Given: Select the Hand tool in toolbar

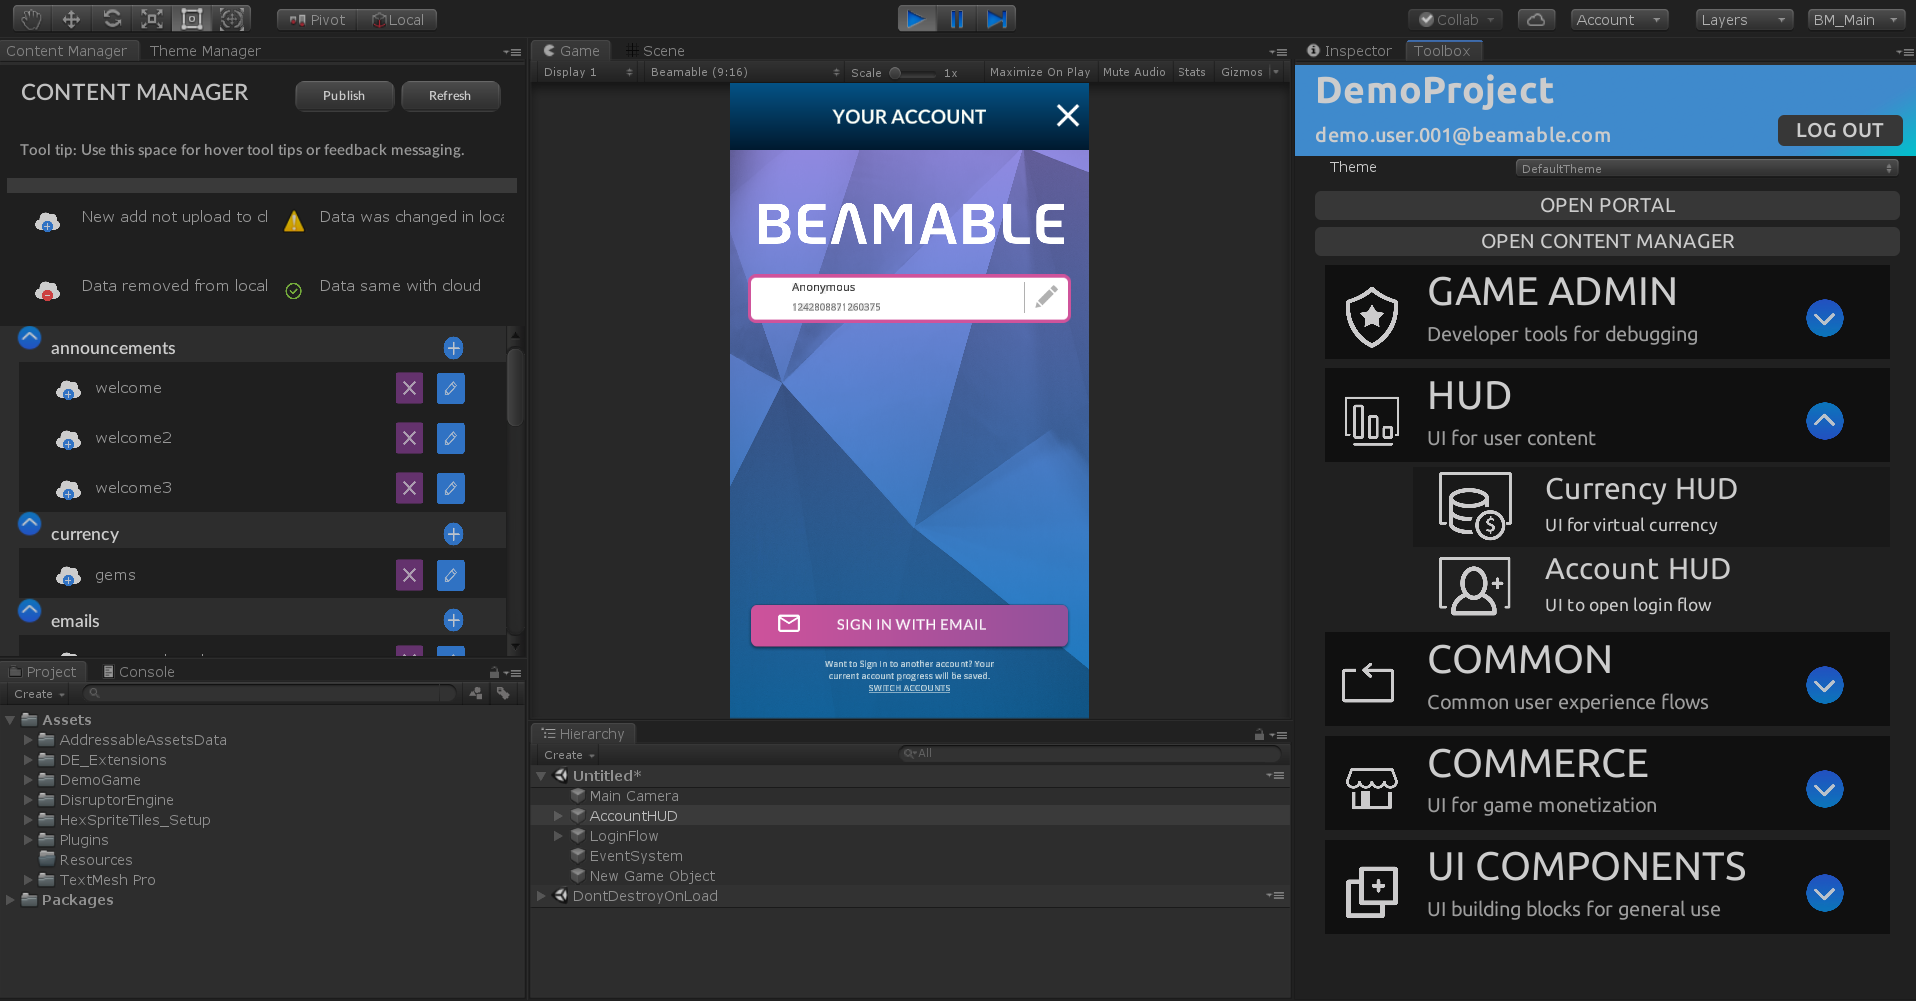Looking at the screenshot, I should 31,19.
